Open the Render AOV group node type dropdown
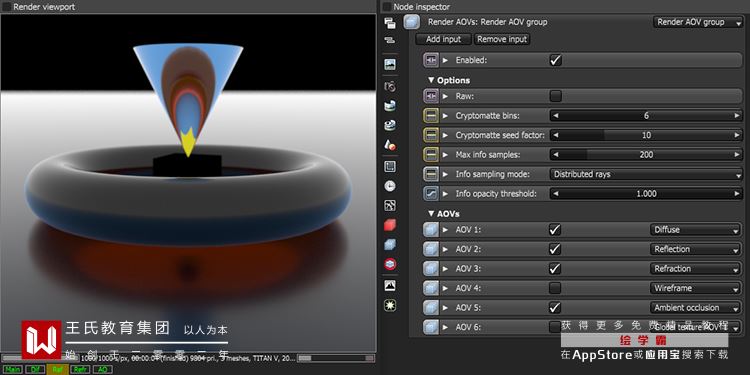 [697, 22]
